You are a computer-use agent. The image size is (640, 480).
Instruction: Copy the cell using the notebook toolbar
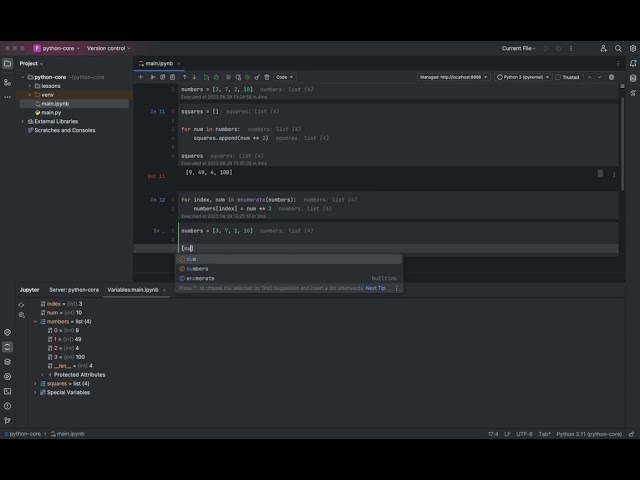coord(162,77)
